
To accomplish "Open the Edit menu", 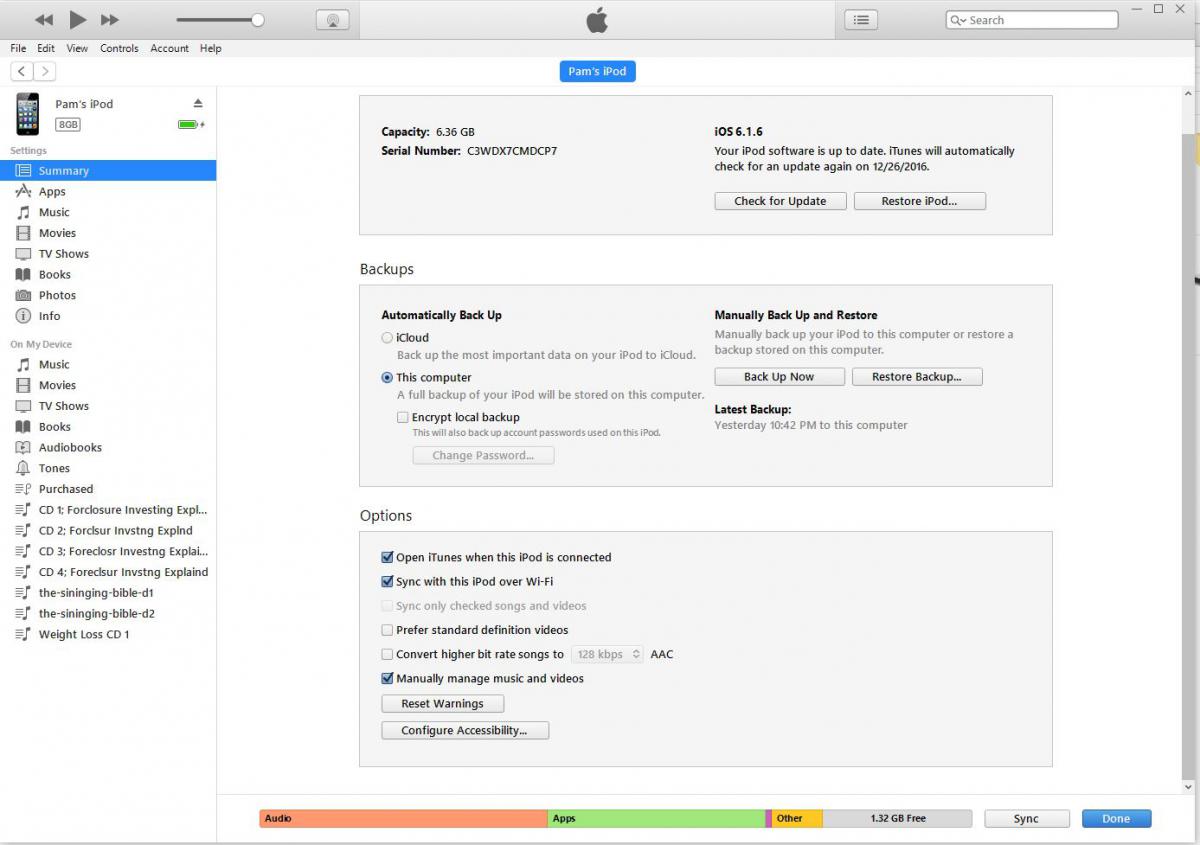I will (46, 48).
